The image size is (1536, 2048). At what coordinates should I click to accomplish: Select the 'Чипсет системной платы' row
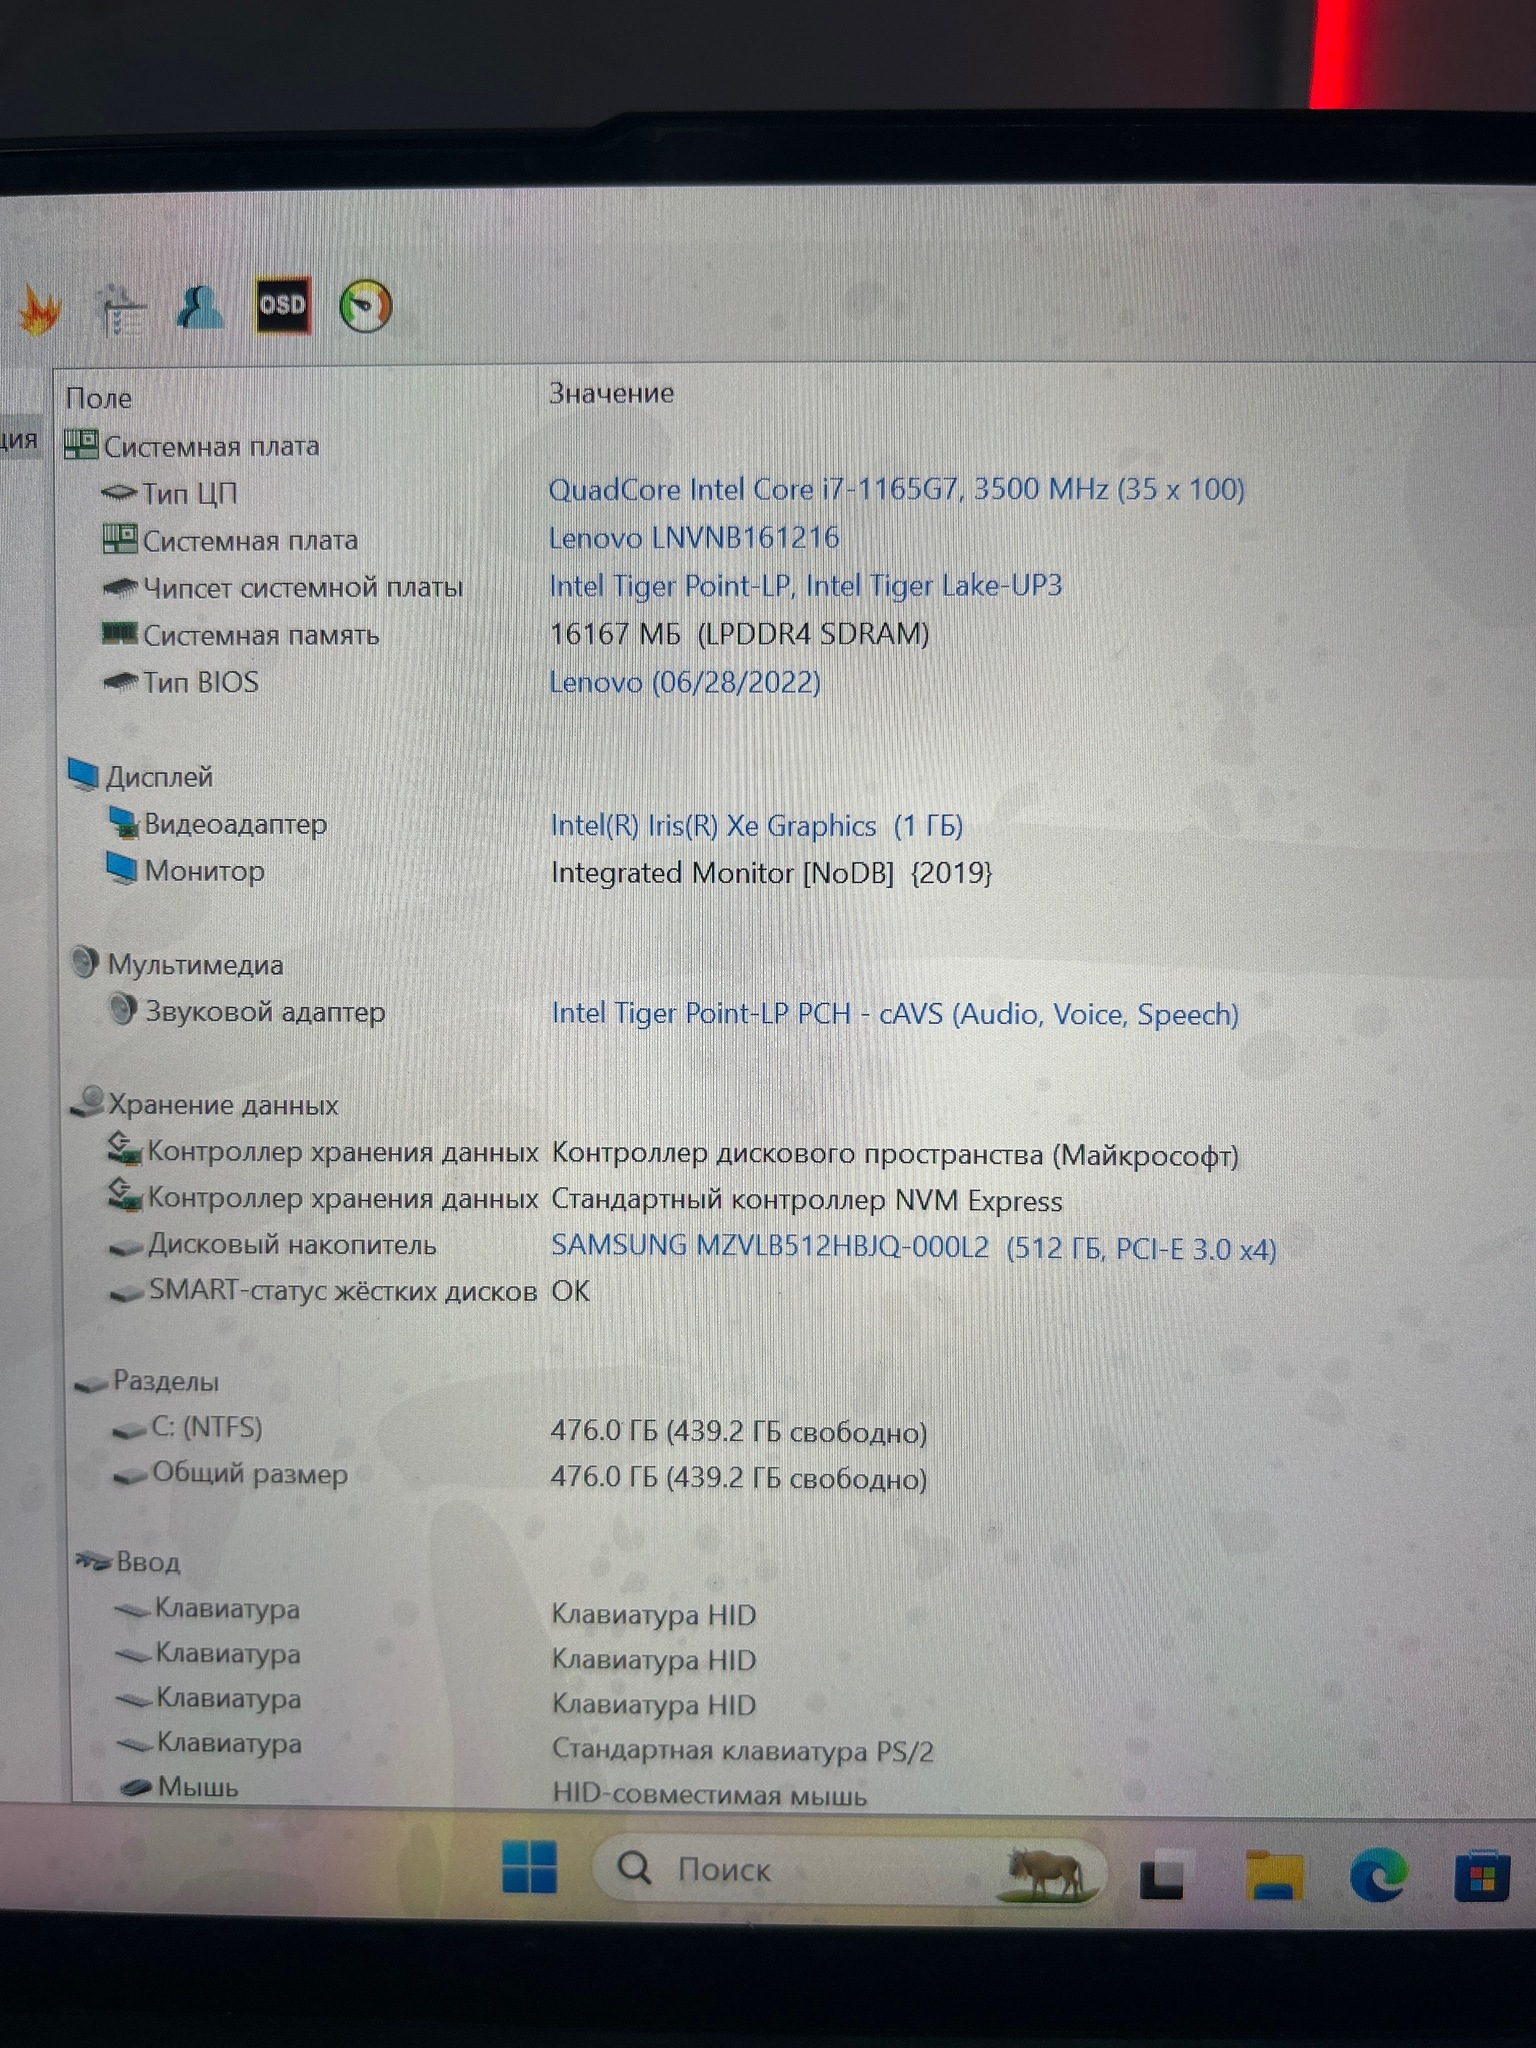coord(283,586)
